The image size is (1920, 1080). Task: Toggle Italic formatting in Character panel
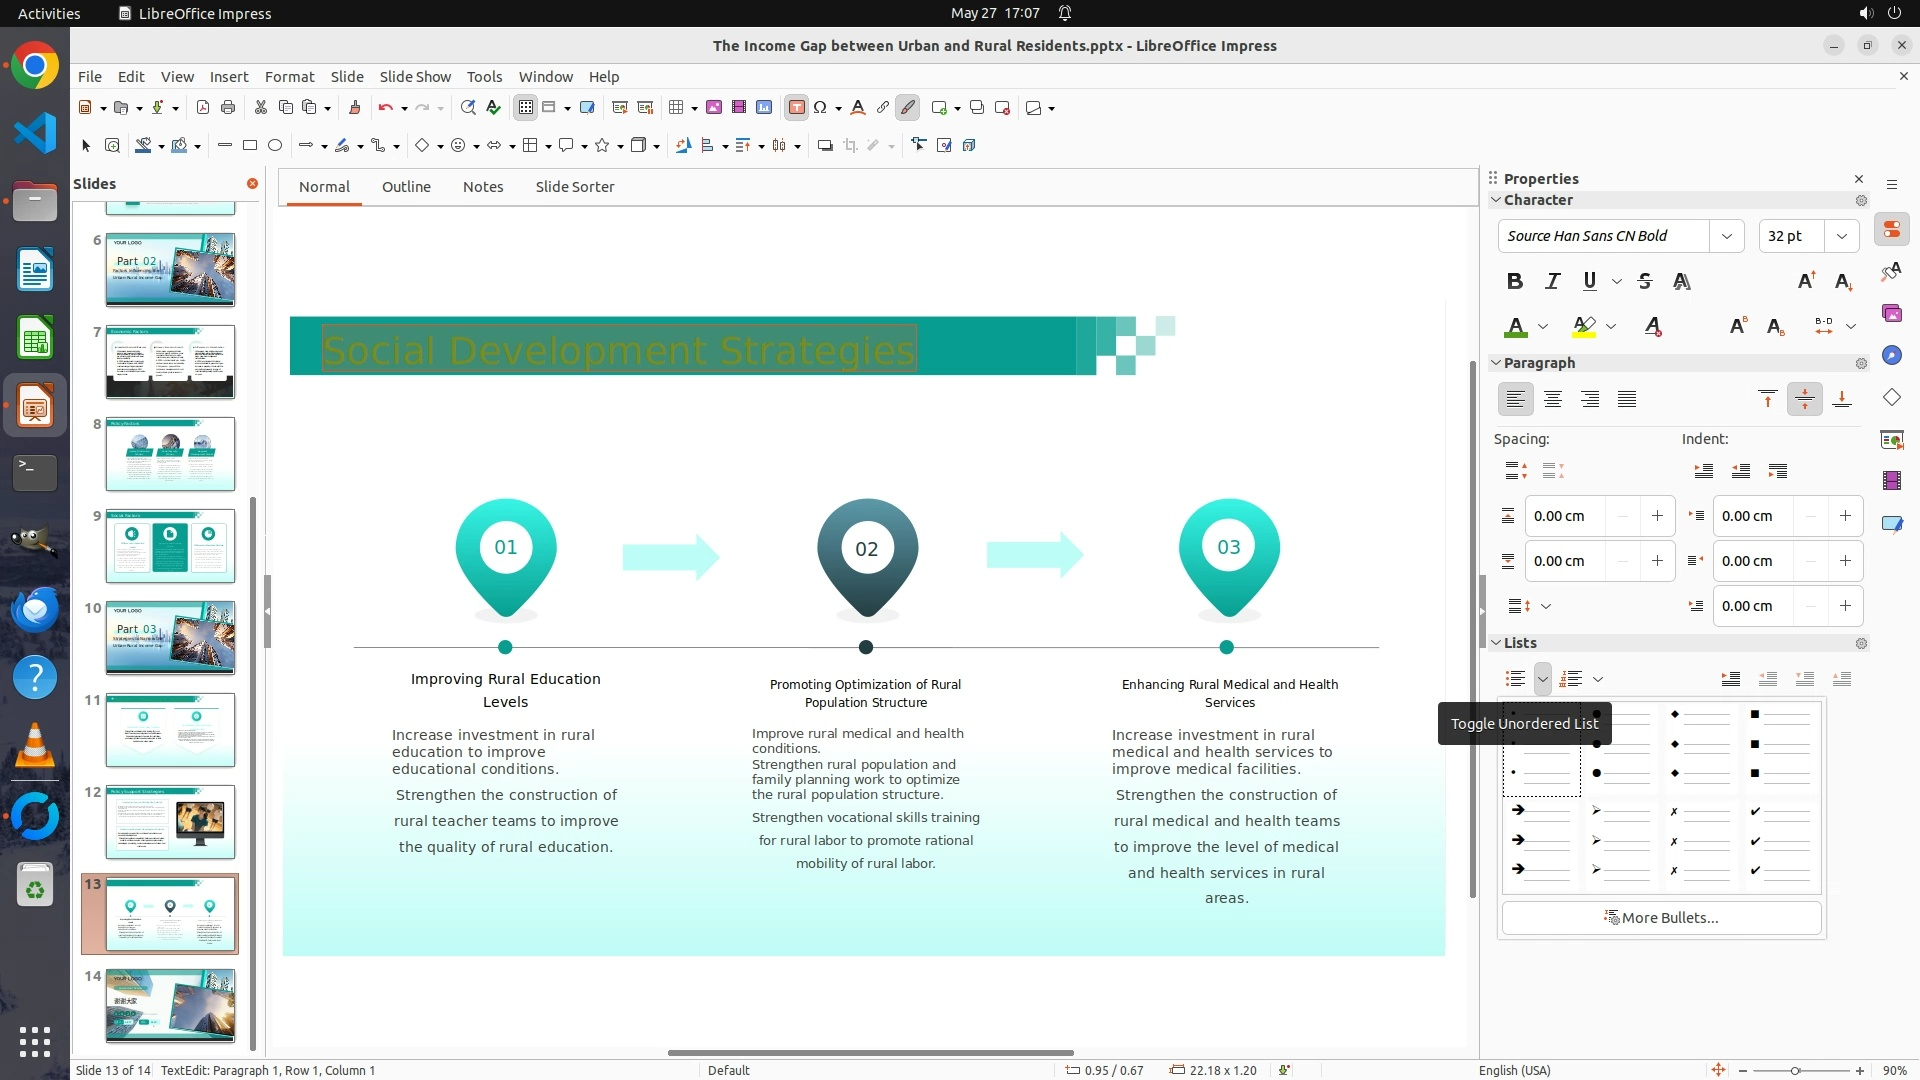coord(1552,282)
